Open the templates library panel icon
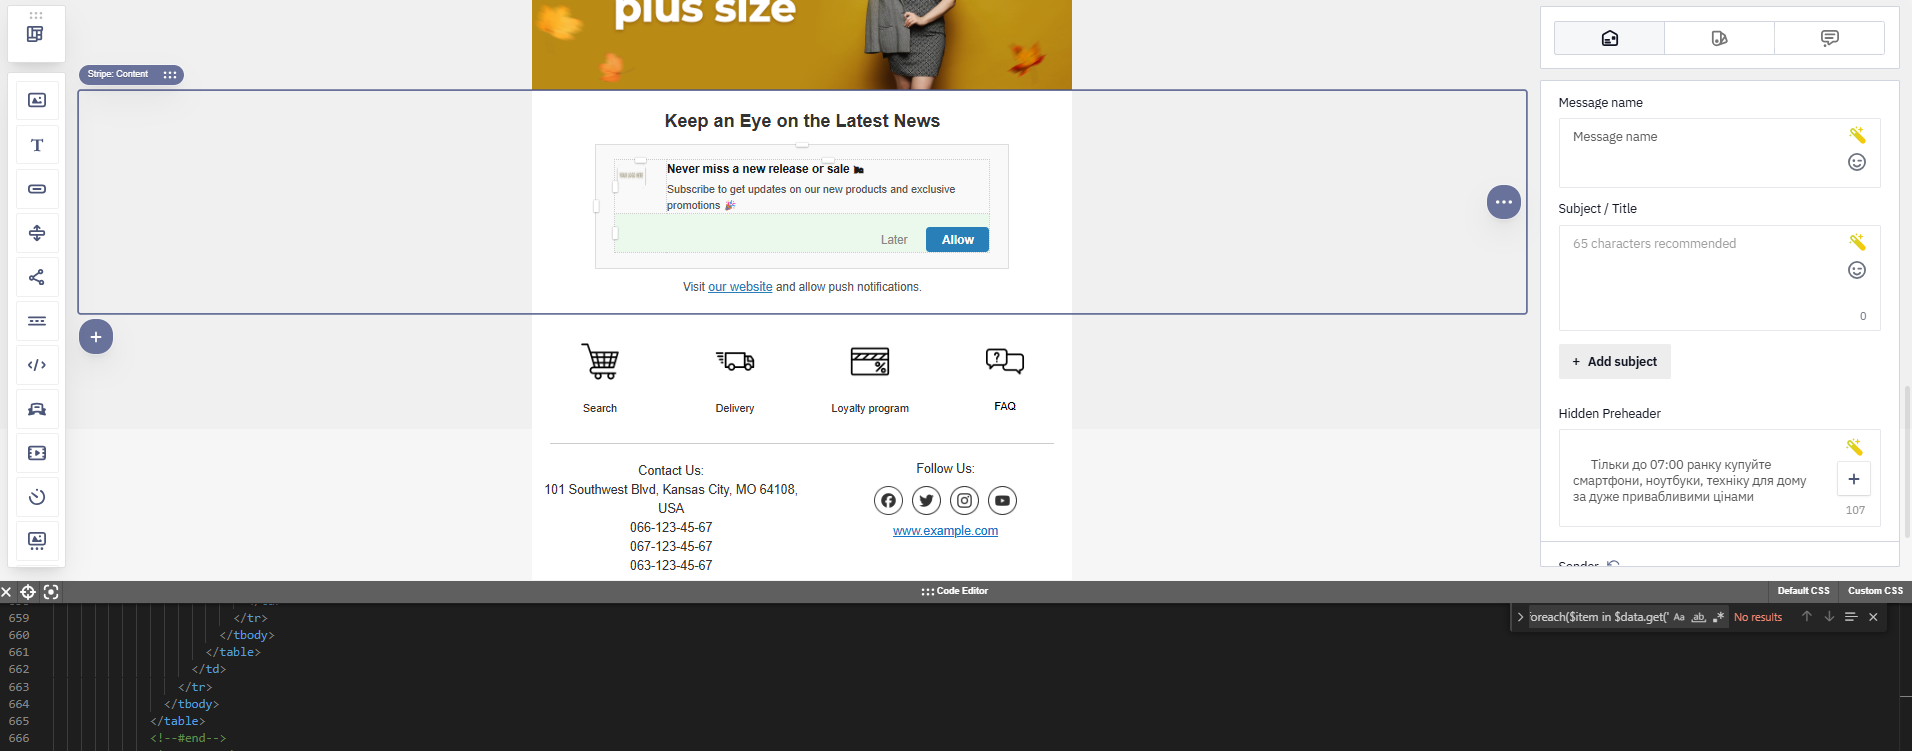Viewport: 1912px width, 751px height. [35, 34]
